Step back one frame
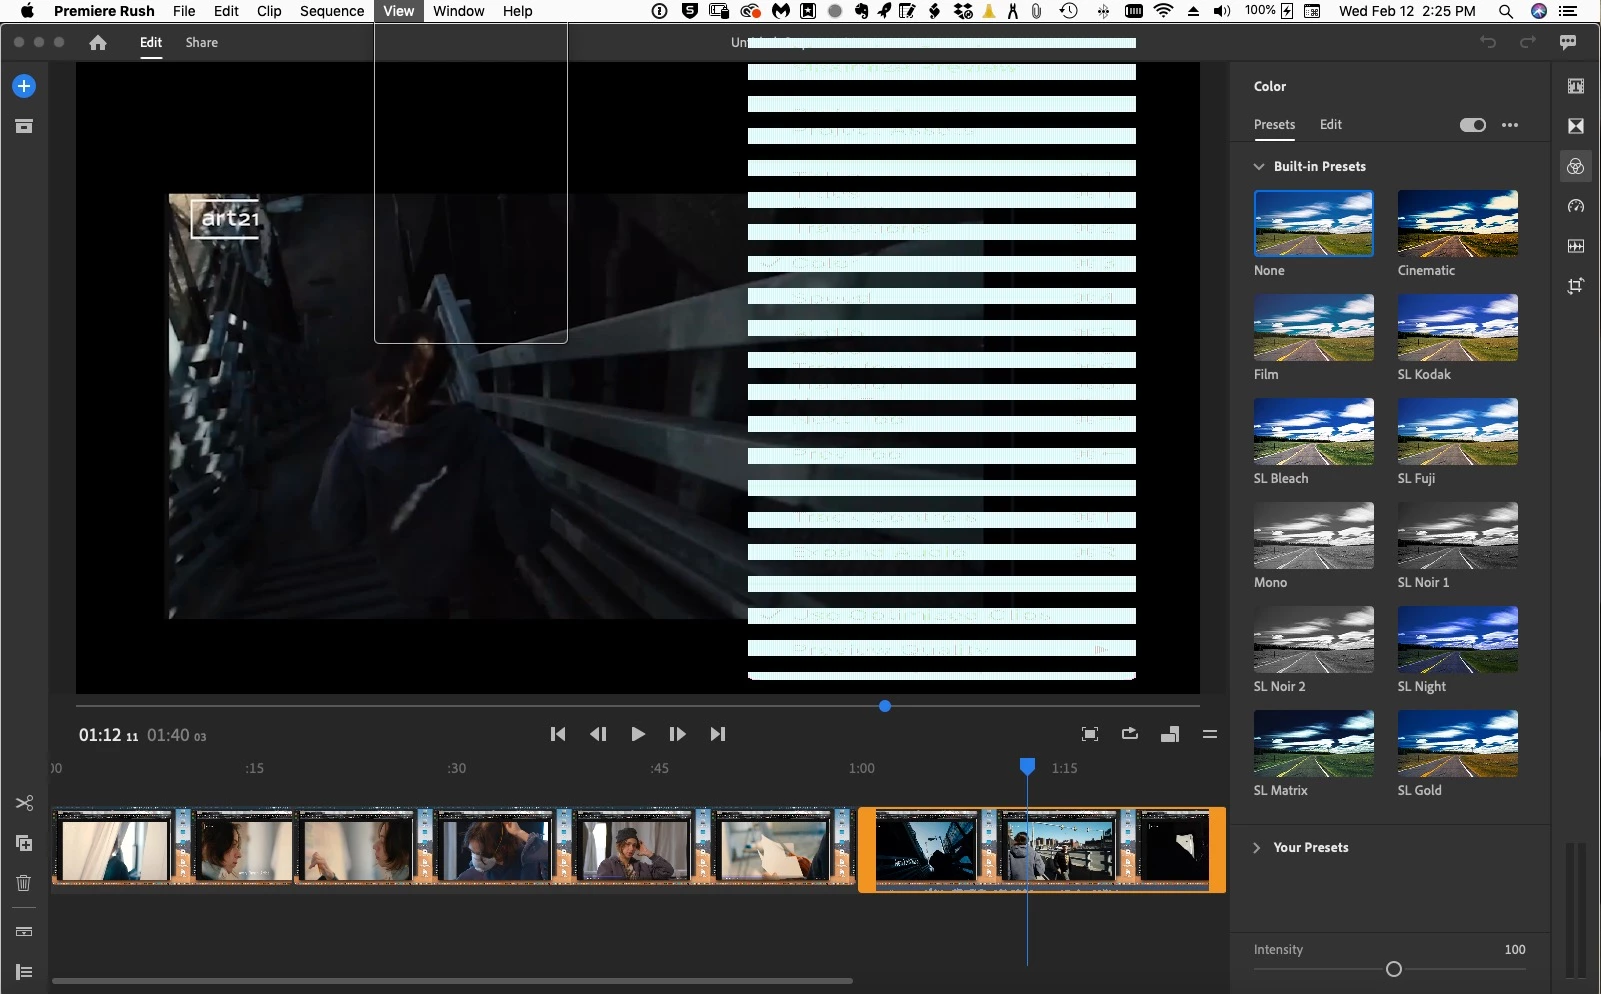 (x=598, y=734)
